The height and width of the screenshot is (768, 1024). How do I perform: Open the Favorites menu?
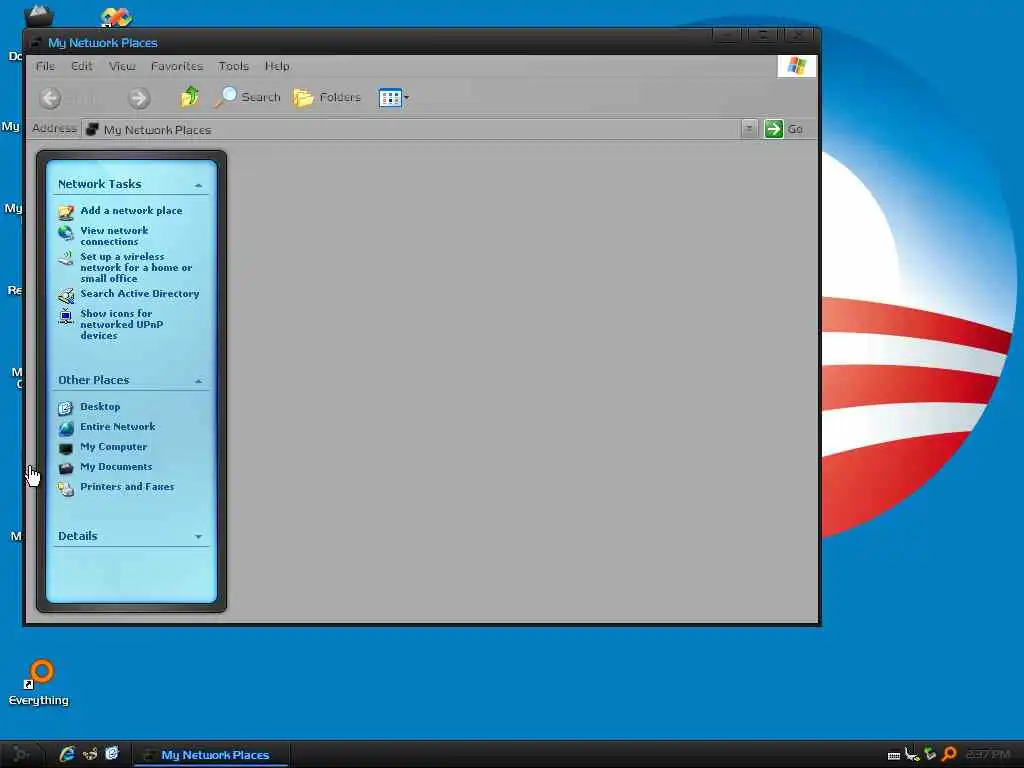point(176,66)
